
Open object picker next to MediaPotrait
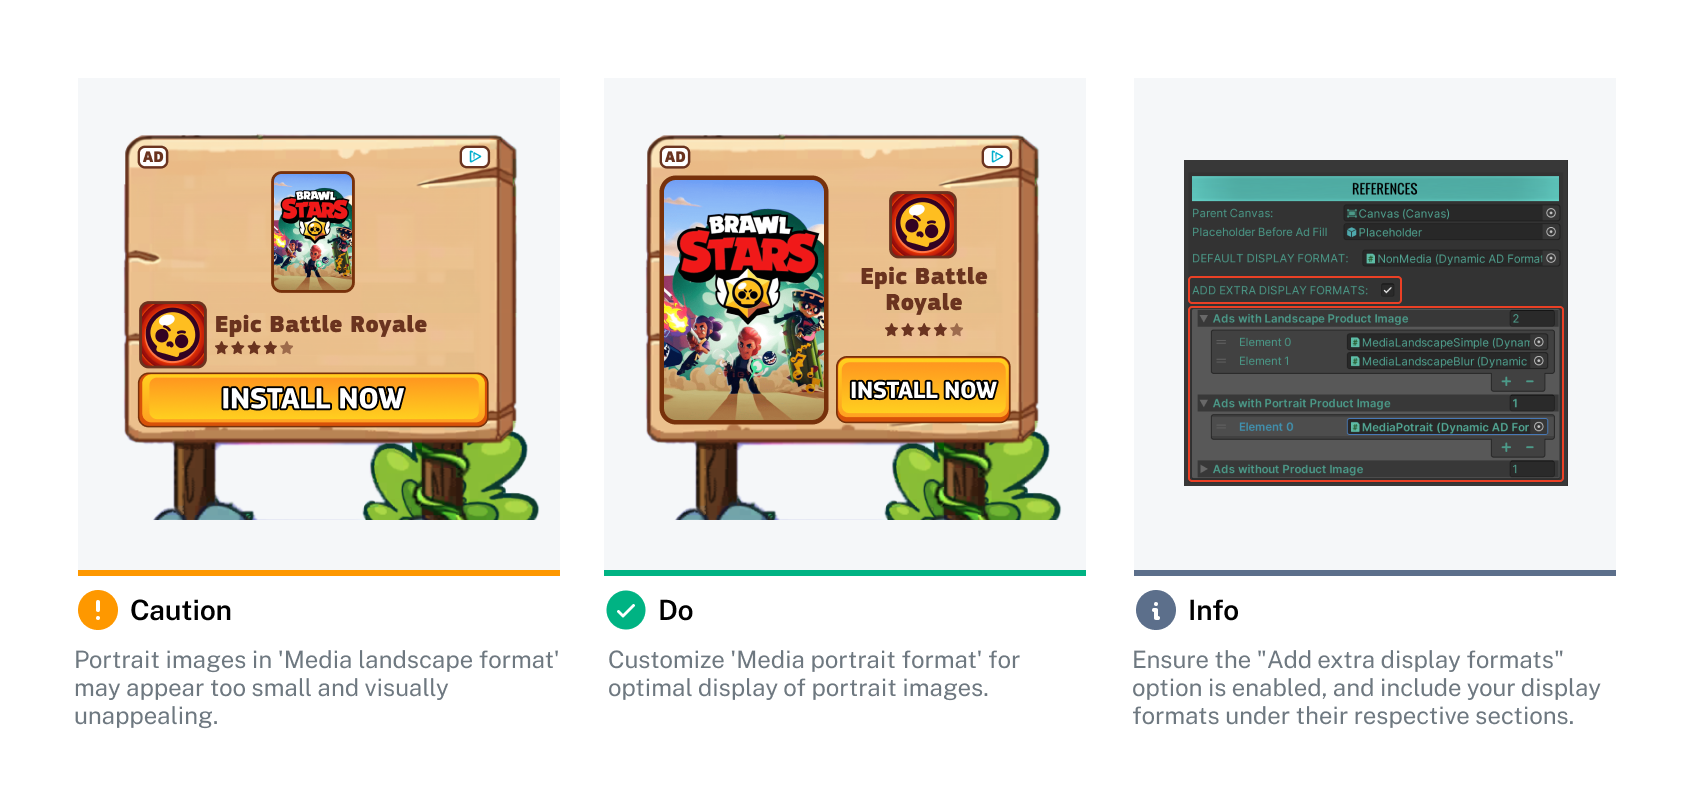1539,427
